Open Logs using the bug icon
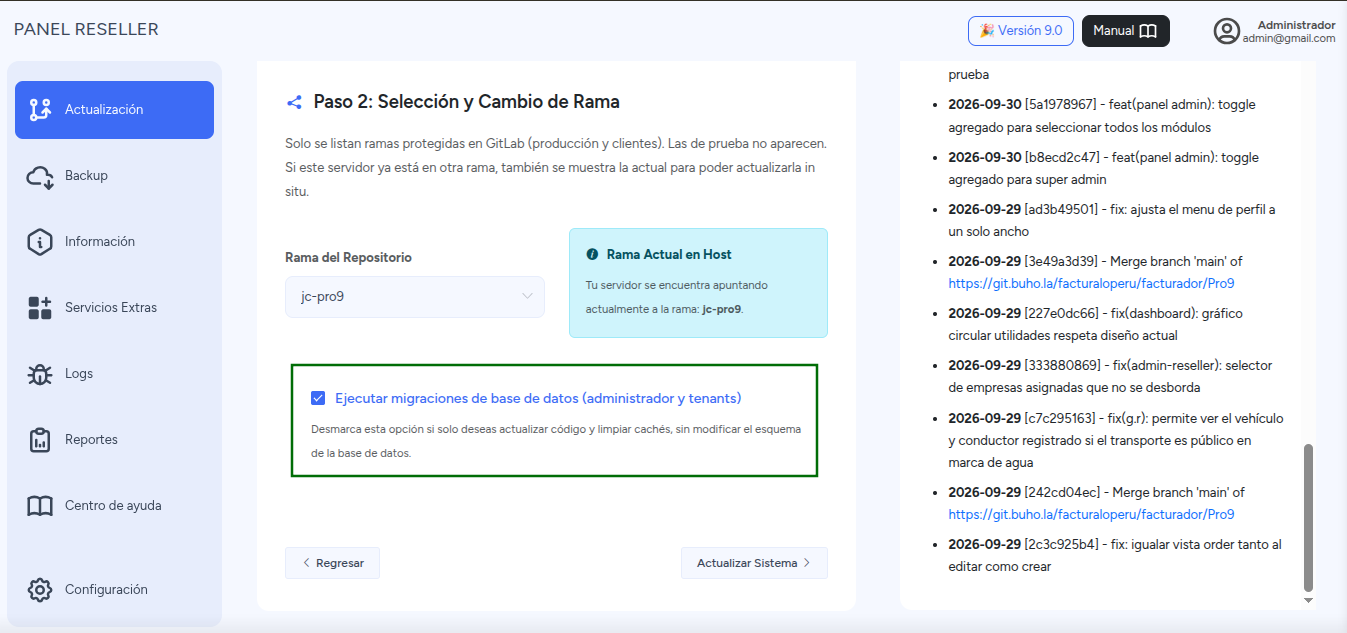Screen dimensions: 1347x633 click(40, 374)
